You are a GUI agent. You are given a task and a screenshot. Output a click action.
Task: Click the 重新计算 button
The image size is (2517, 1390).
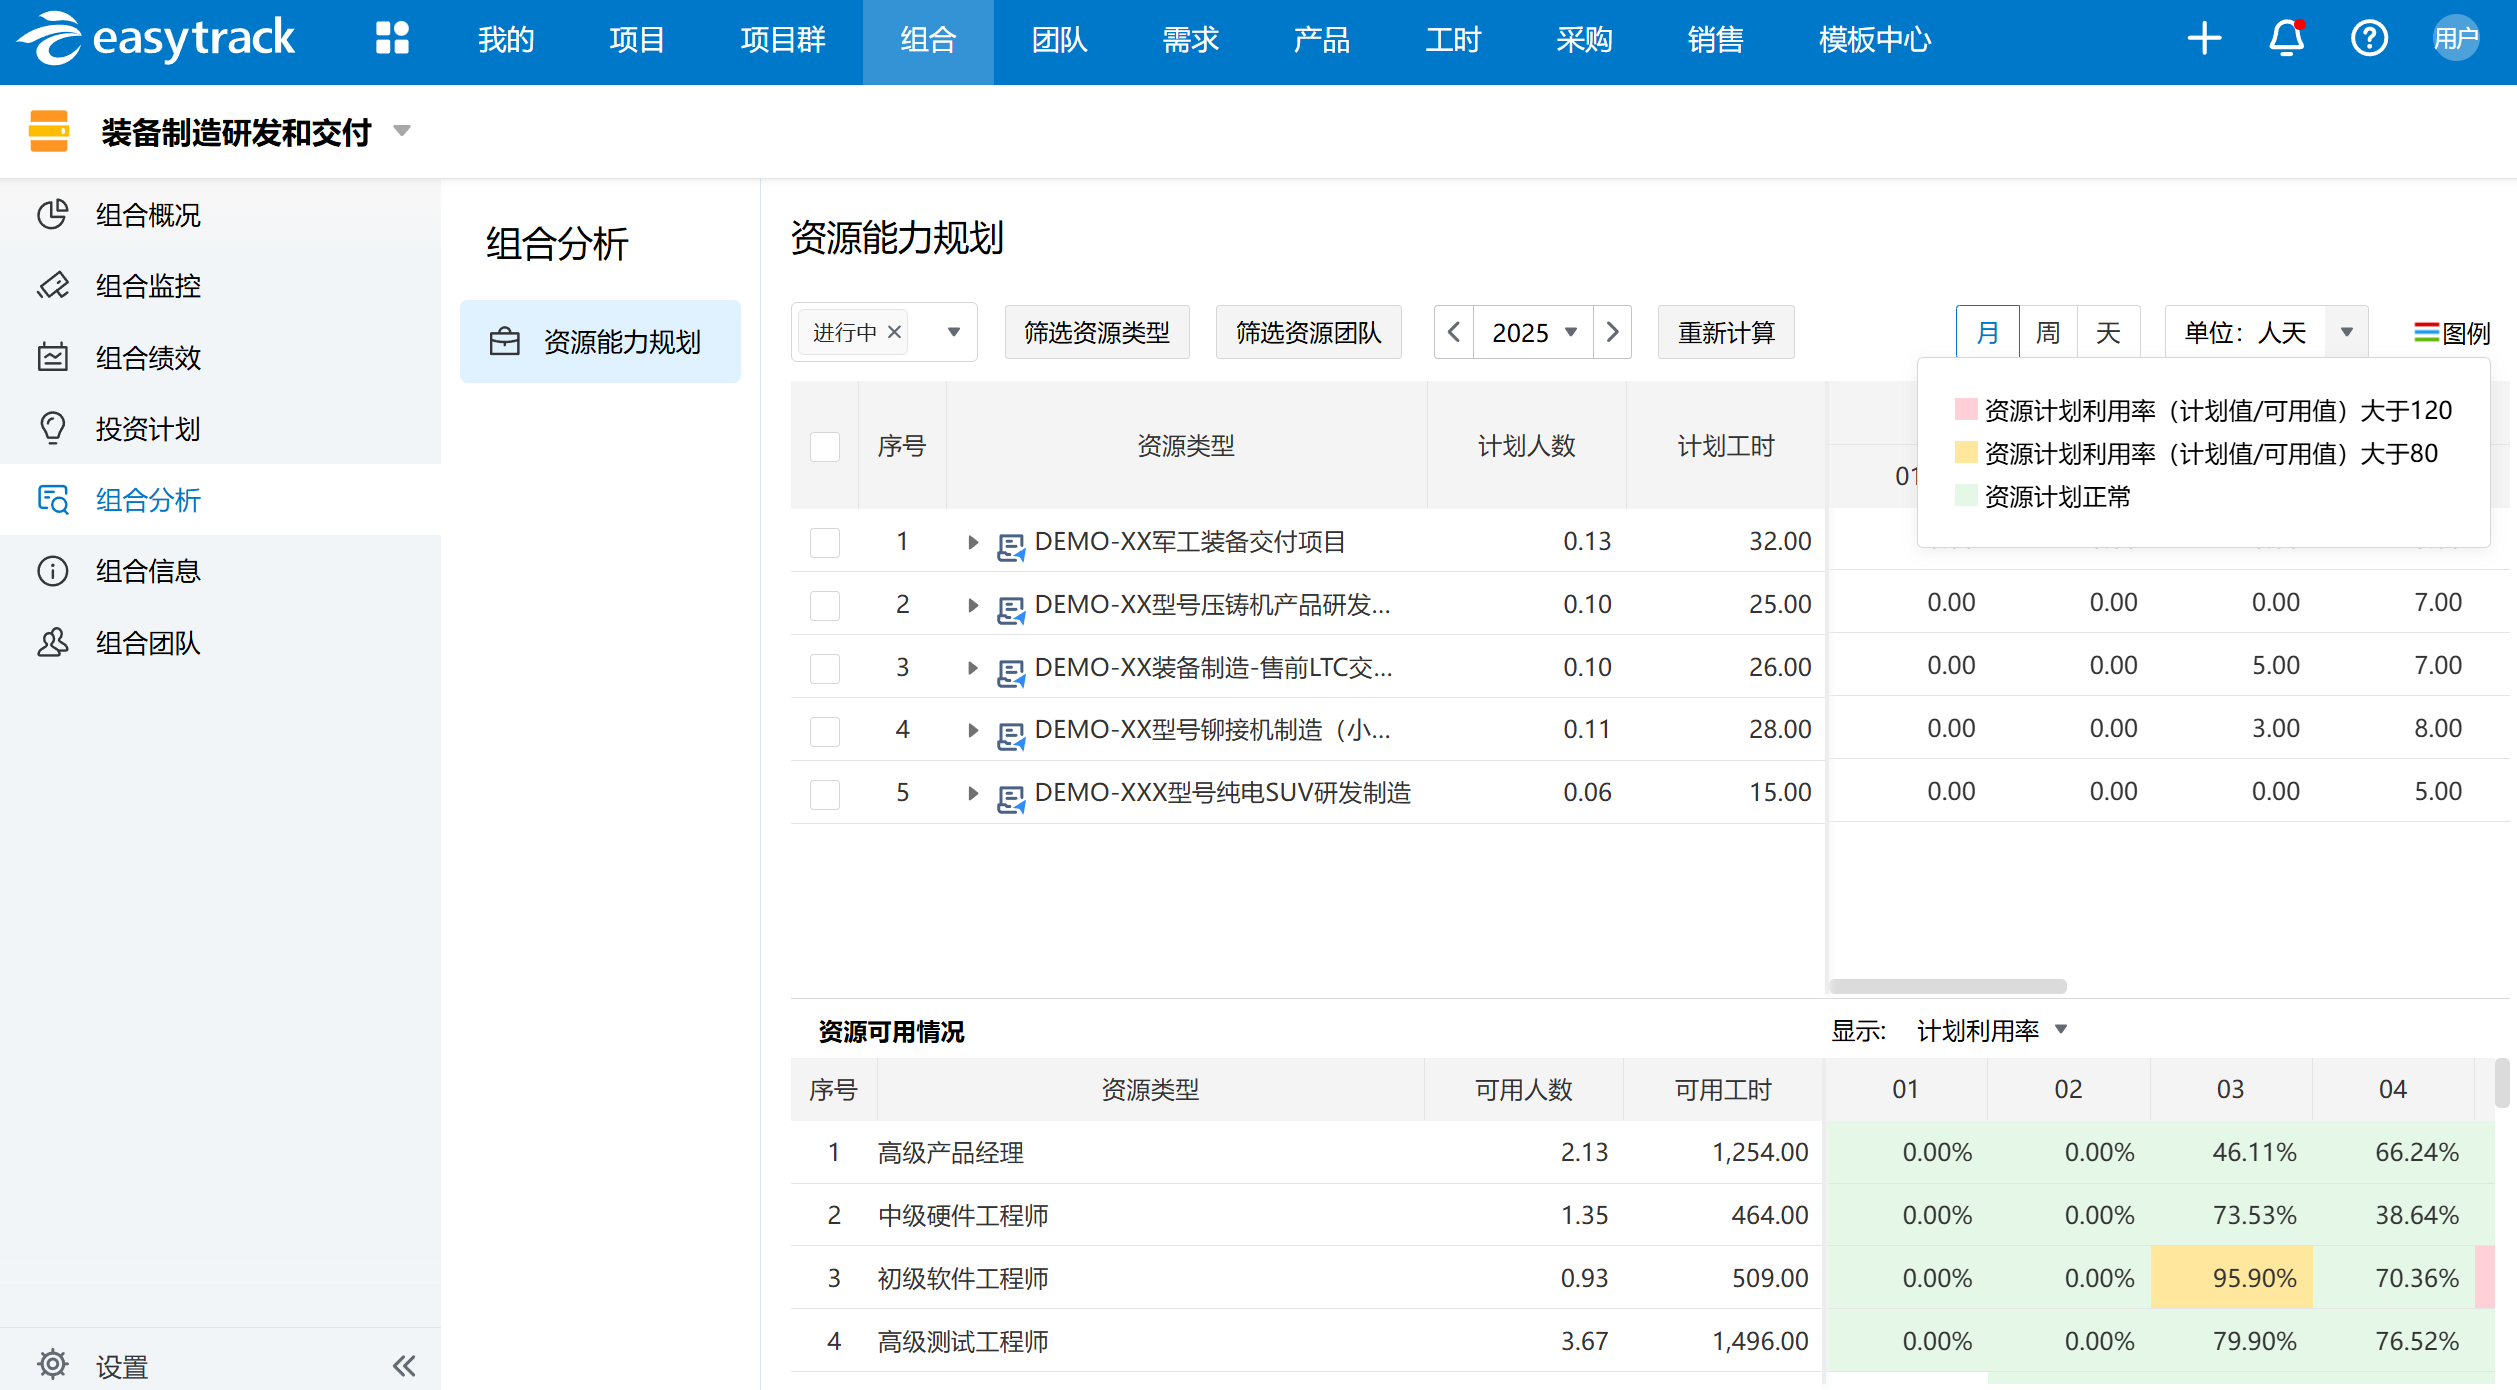coord(1726,333)
